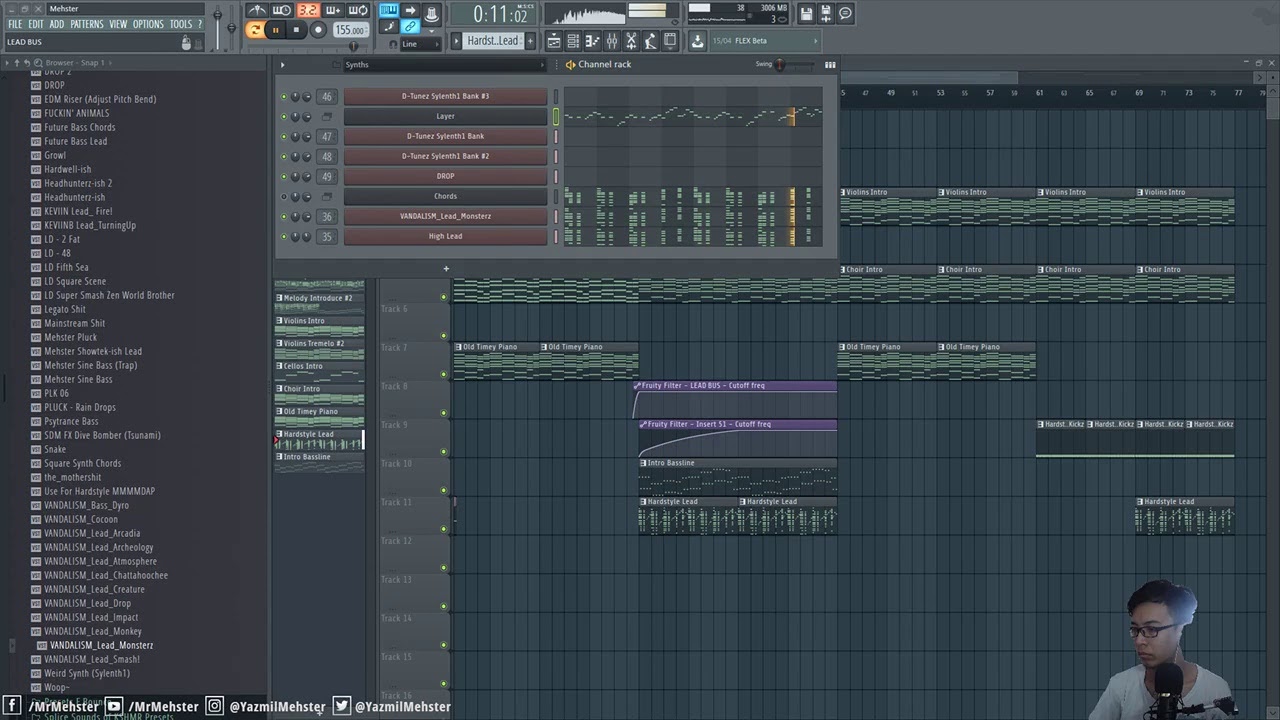Mute the High Lead channel
Screen dimensions: 1280x720
tap(283, 237)
